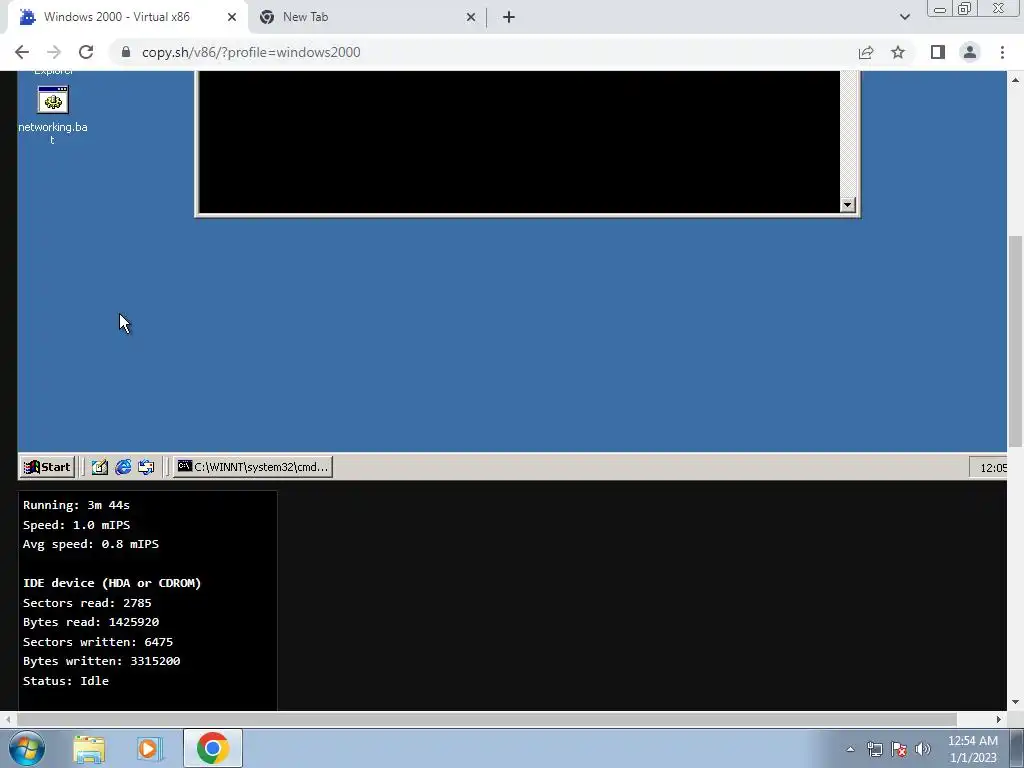
Task: Click the horizontal scrollbar thumb
Action: coord(487,719)
